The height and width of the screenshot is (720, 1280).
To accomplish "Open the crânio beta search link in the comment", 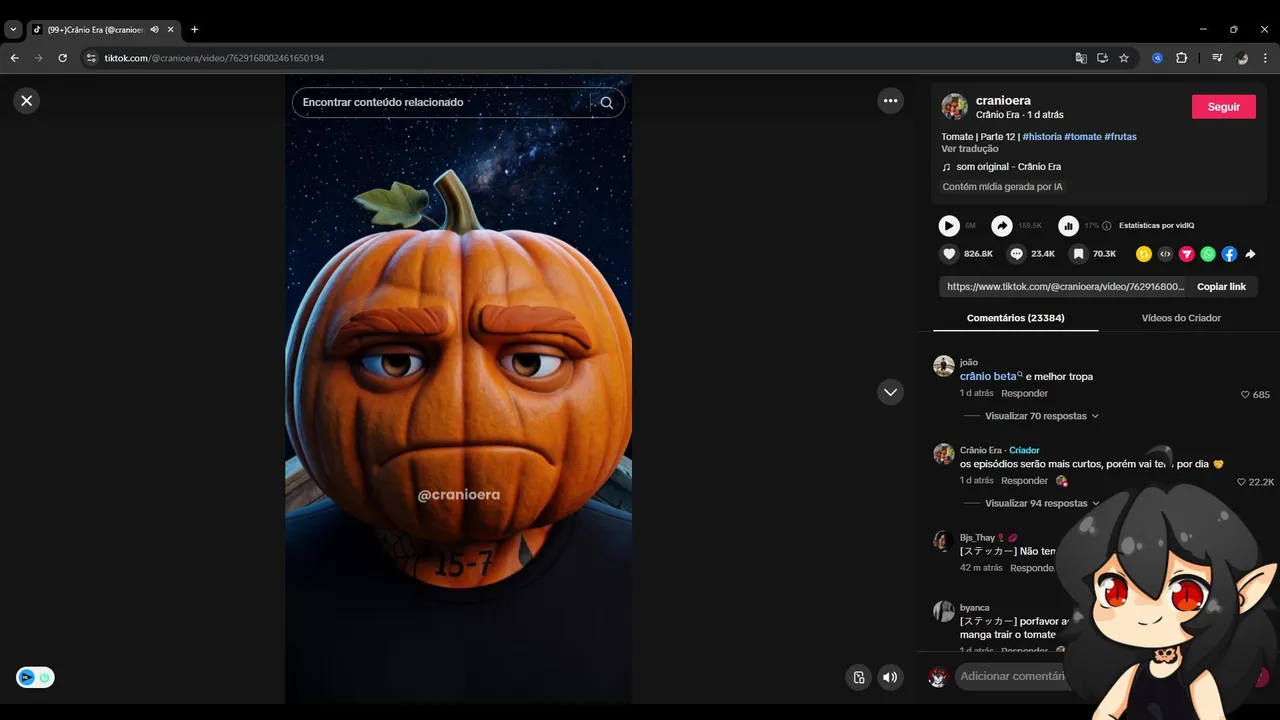I will (991, 376).
